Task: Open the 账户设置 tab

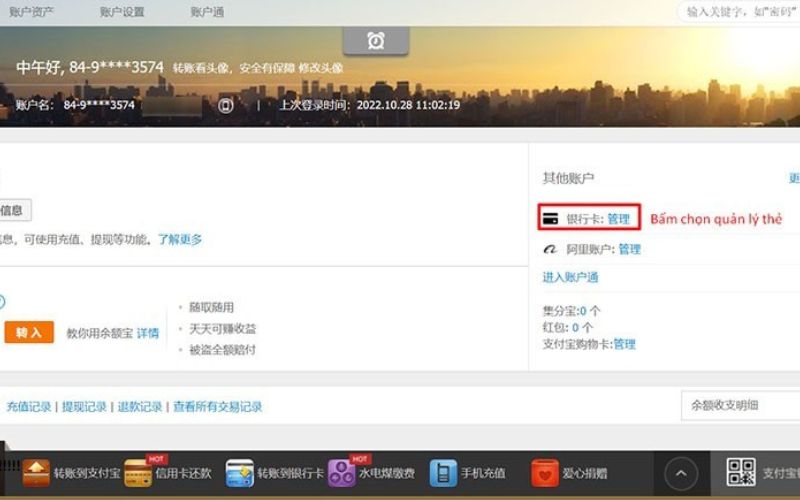Action: coord(122,12)
